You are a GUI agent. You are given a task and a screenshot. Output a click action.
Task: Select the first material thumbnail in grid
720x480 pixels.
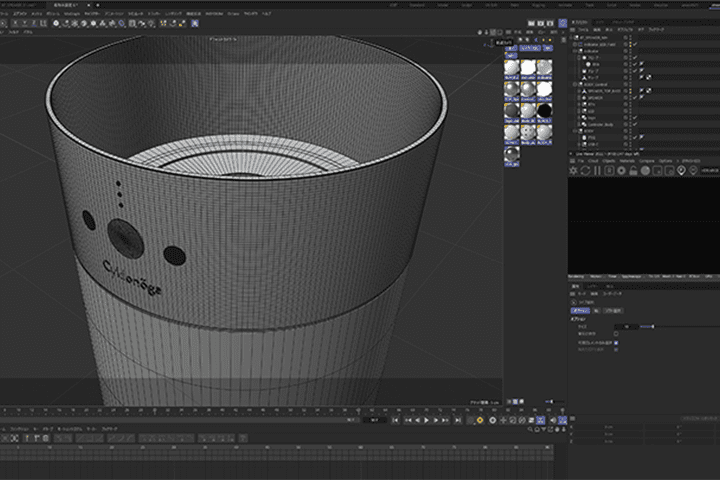pyautogui.click(x=512, y=68)
